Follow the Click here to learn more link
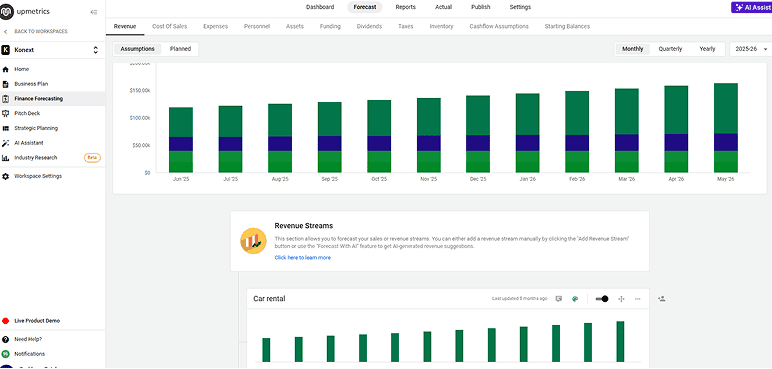 (x=303, y=258)
